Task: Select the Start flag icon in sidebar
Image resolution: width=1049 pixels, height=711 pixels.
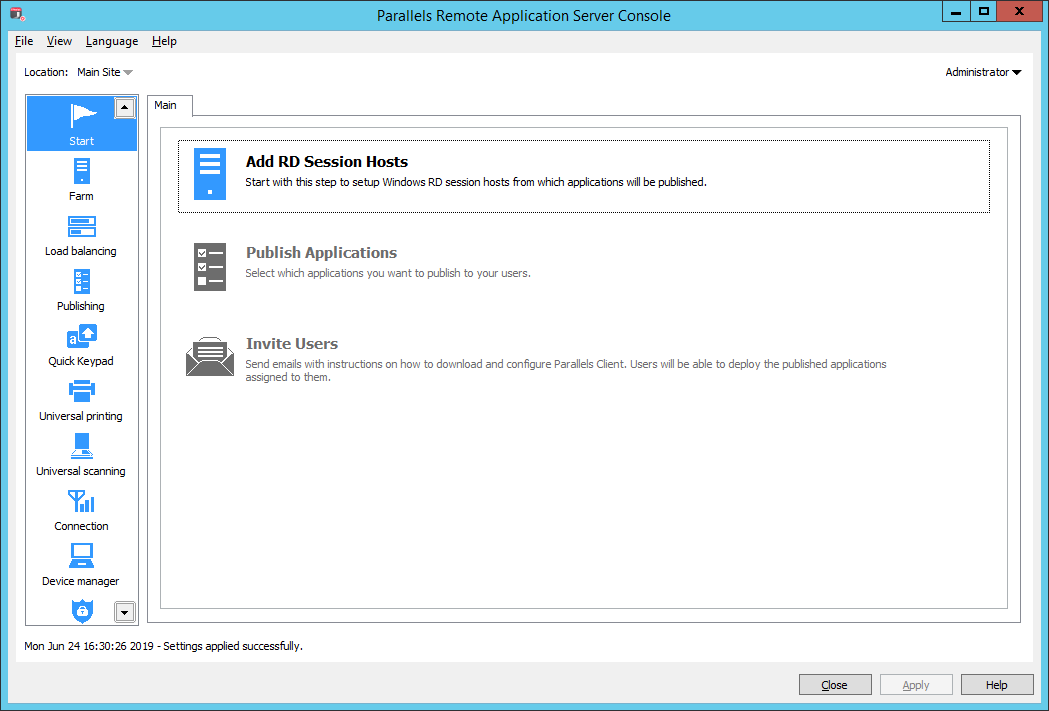Action: point(83,116)
